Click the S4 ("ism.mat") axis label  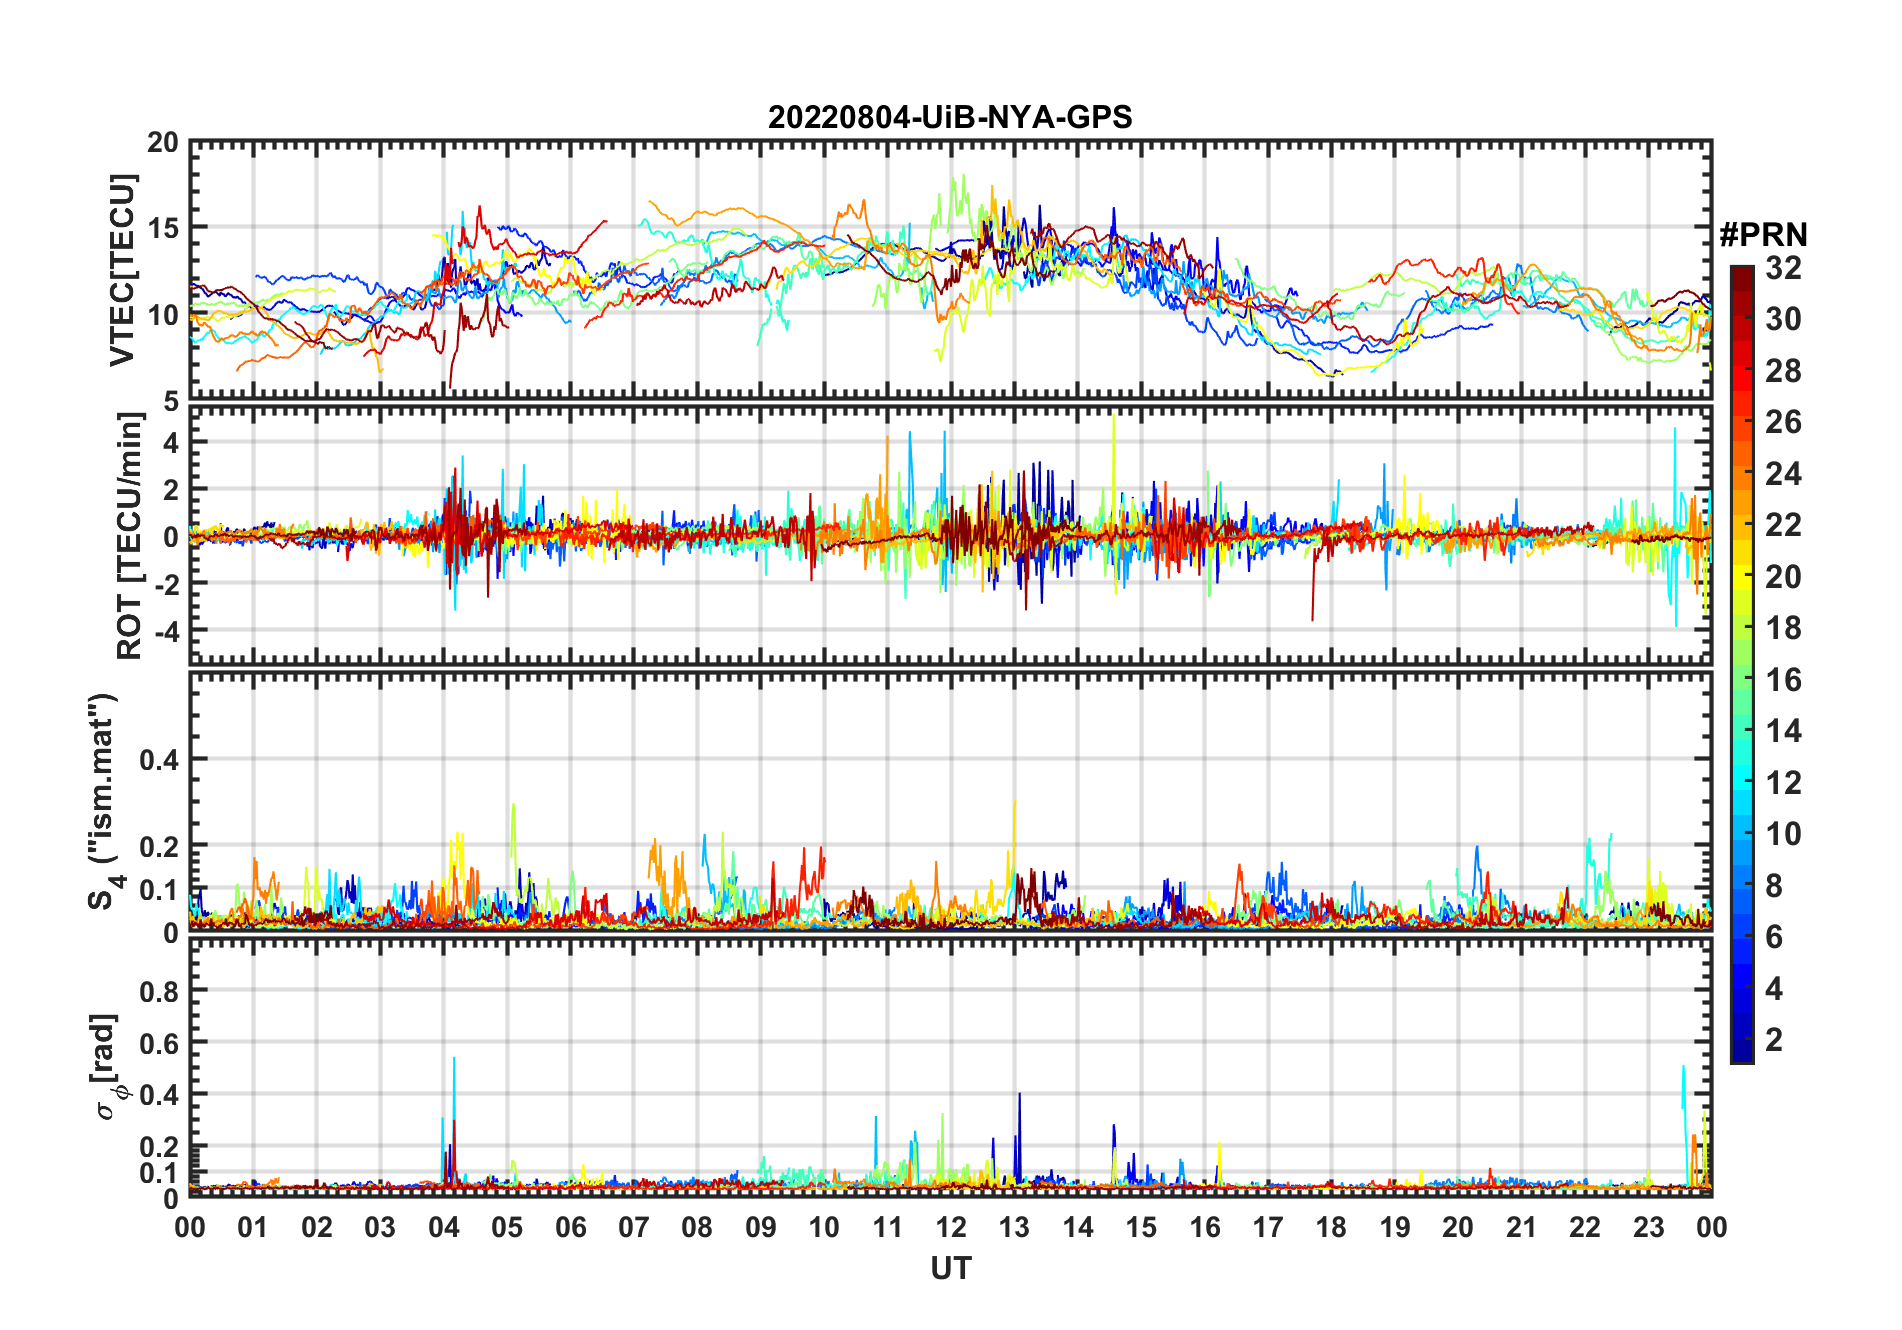pos(104,802)
